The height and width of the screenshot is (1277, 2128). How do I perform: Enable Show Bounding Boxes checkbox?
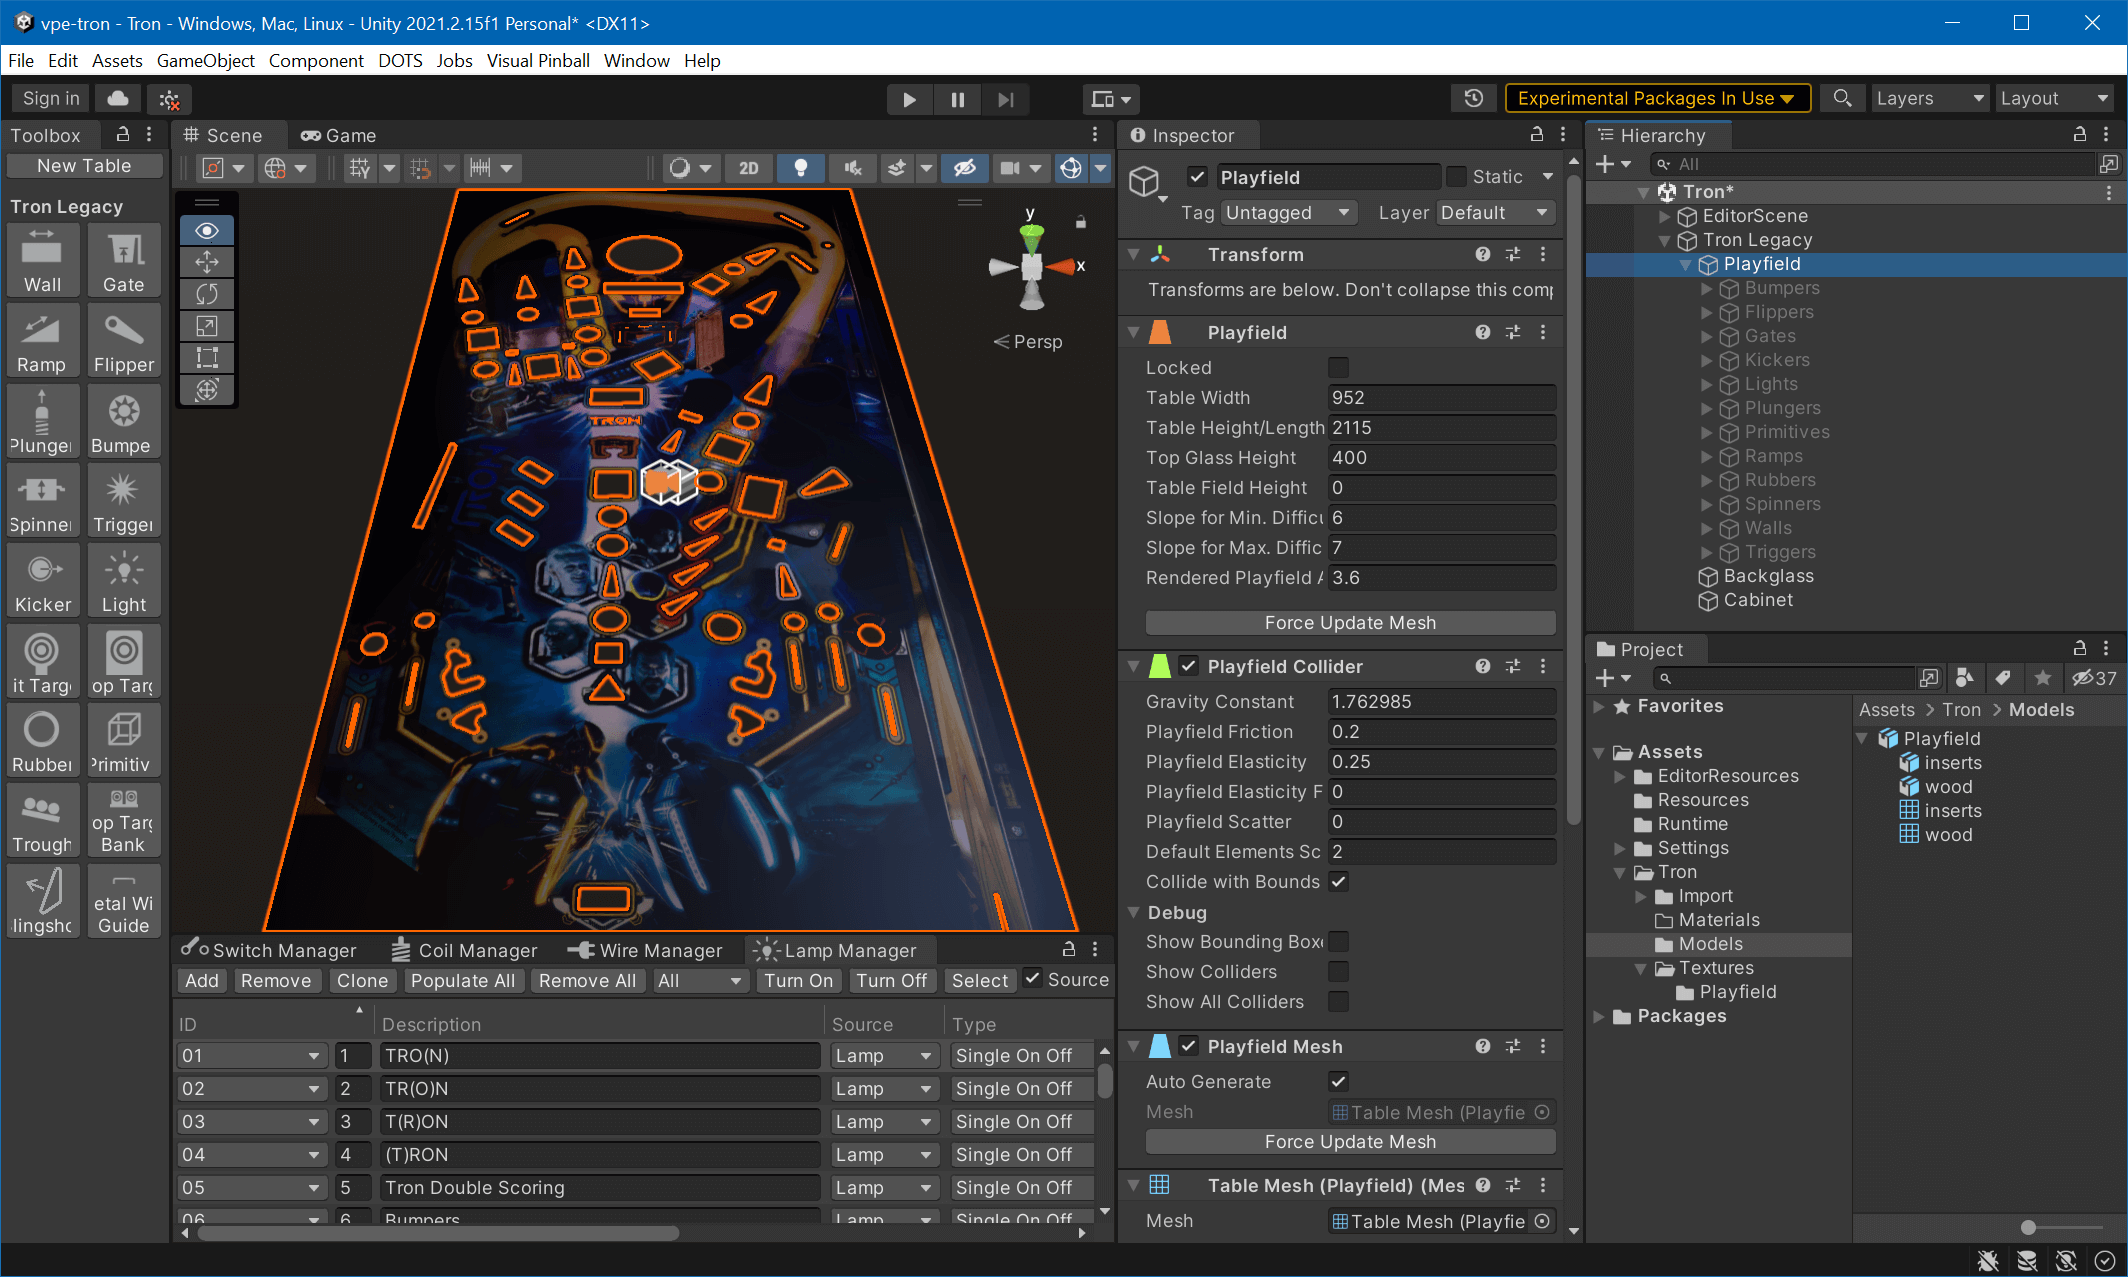pos(1338,942)
